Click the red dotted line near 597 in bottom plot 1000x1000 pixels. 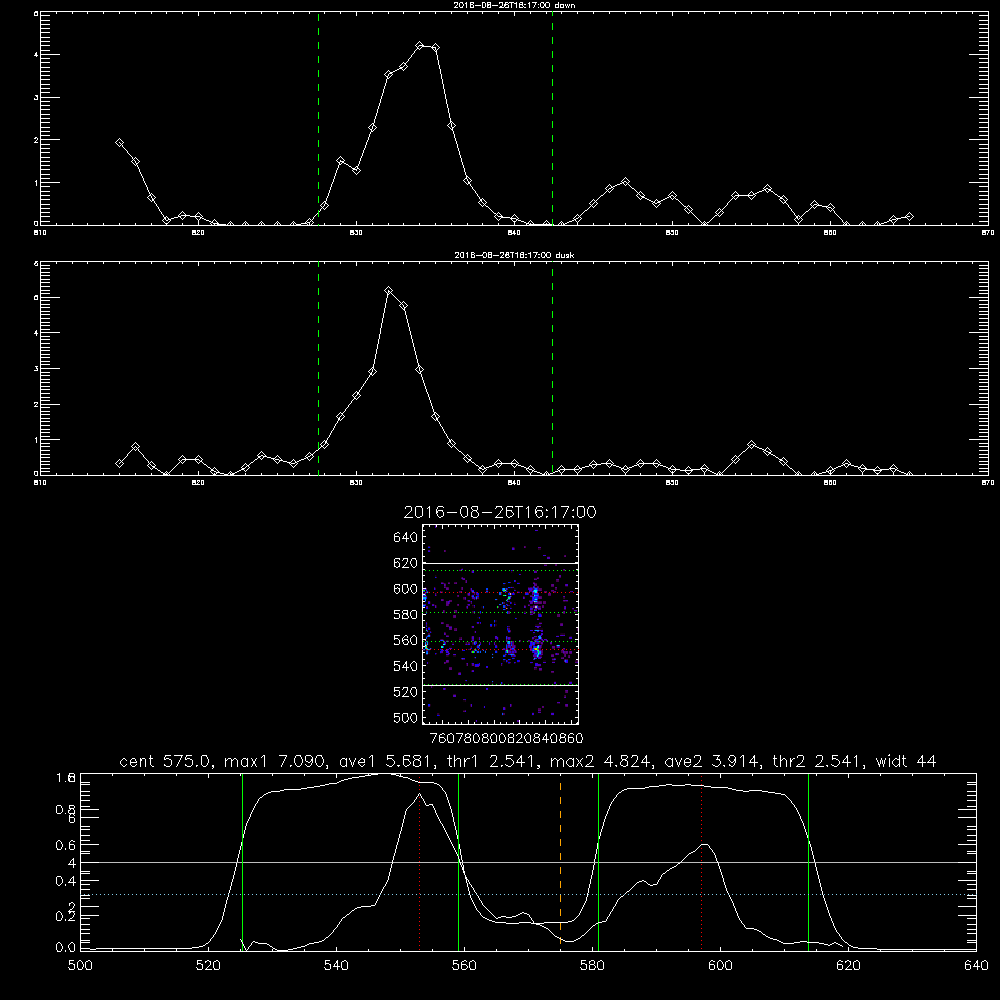pyautogui.click(x=702, y=861)
